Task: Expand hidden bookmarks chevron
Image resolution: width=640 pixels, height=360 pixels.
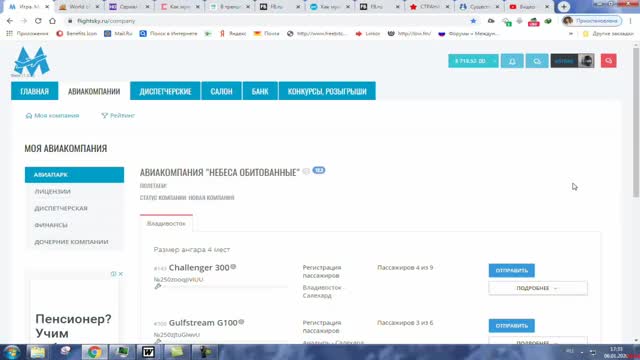Action: pyautogui.click(x=571, y=34)
